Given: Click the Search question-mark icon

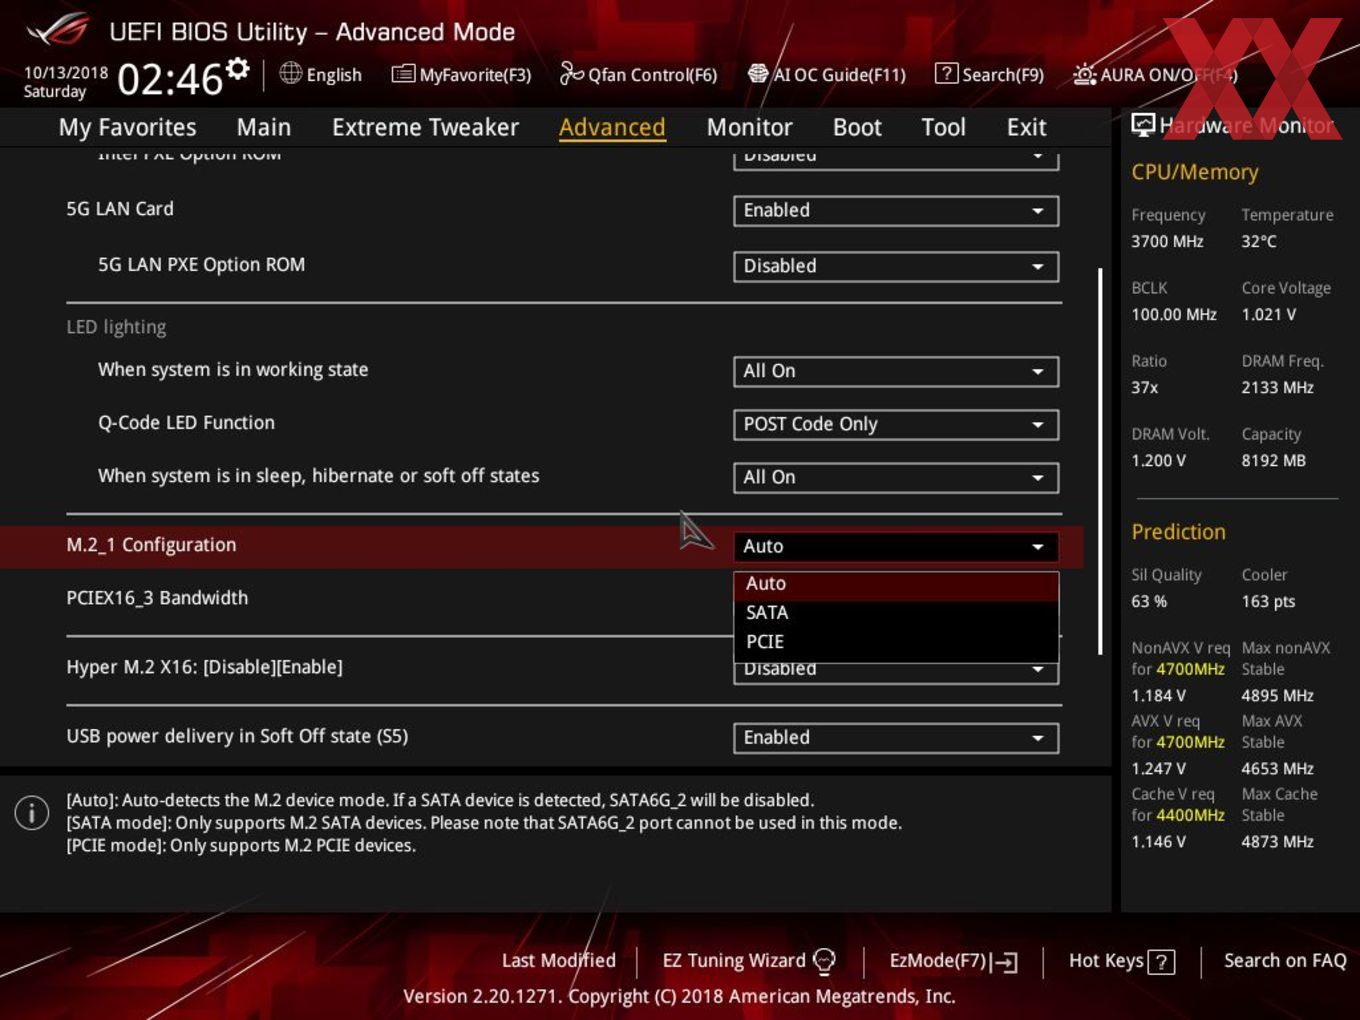Looking at the screenshot, I should pyautogui.click(x=945, y=74).
